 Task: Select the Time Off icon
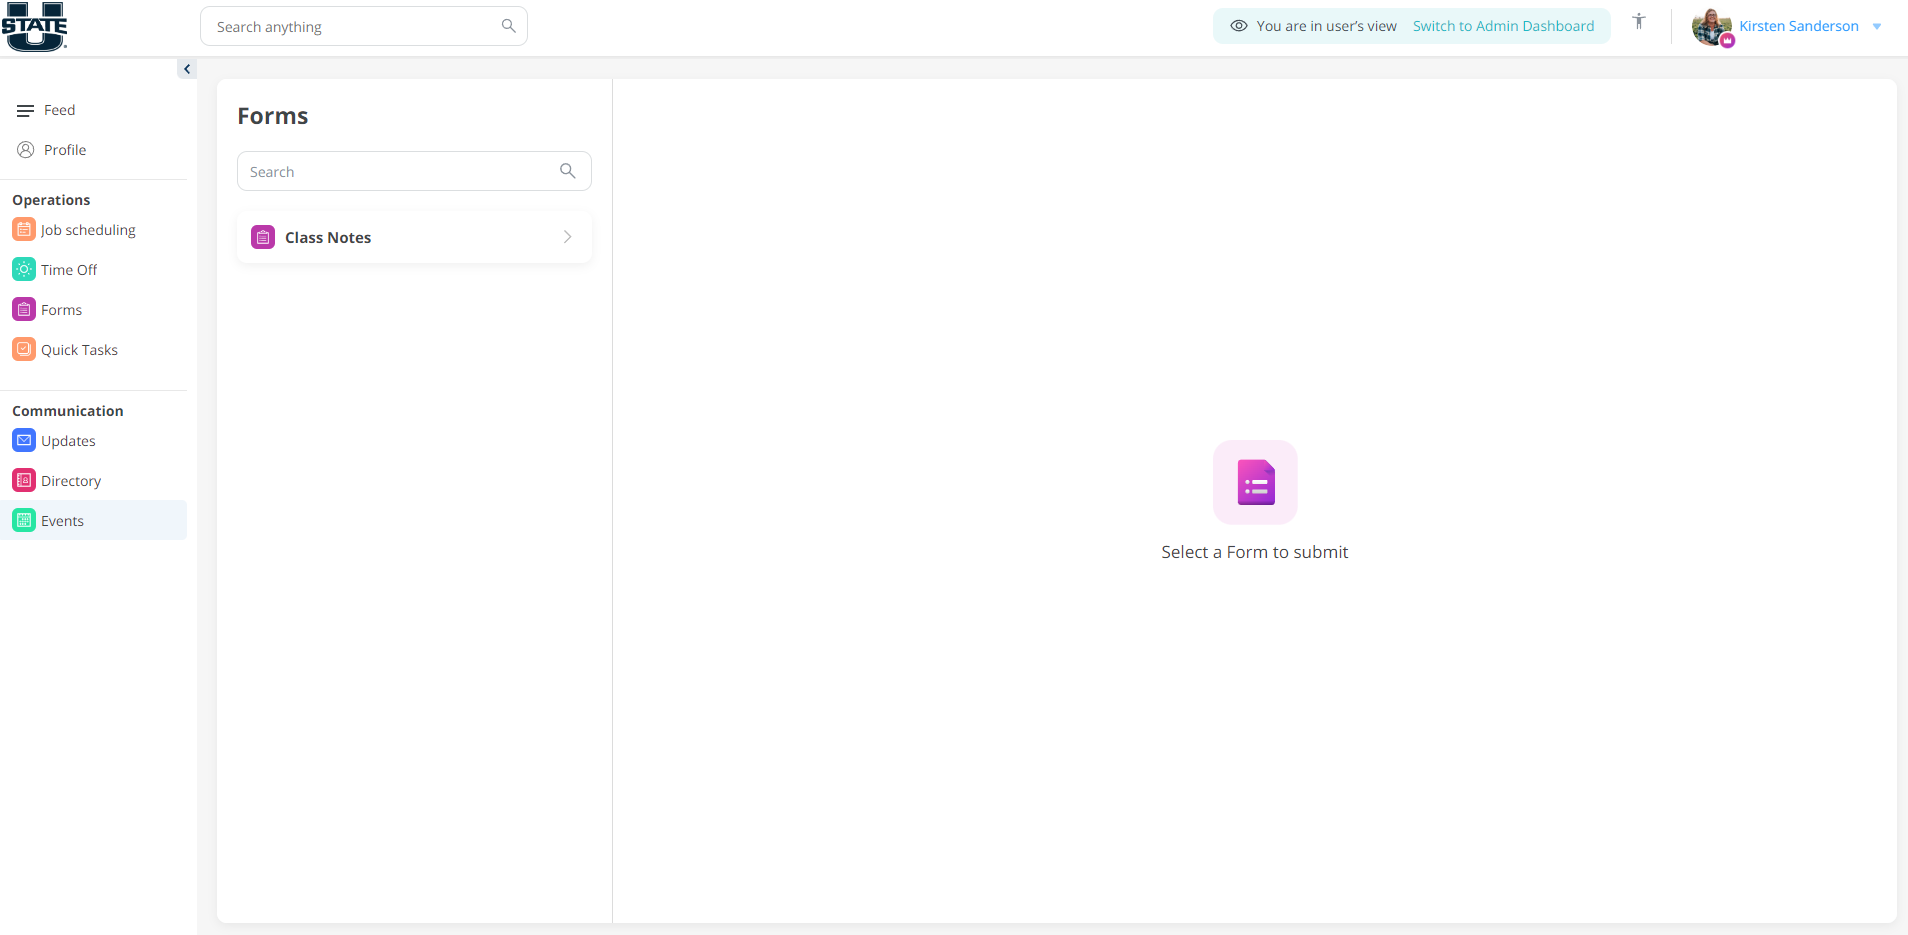point(23,269)
